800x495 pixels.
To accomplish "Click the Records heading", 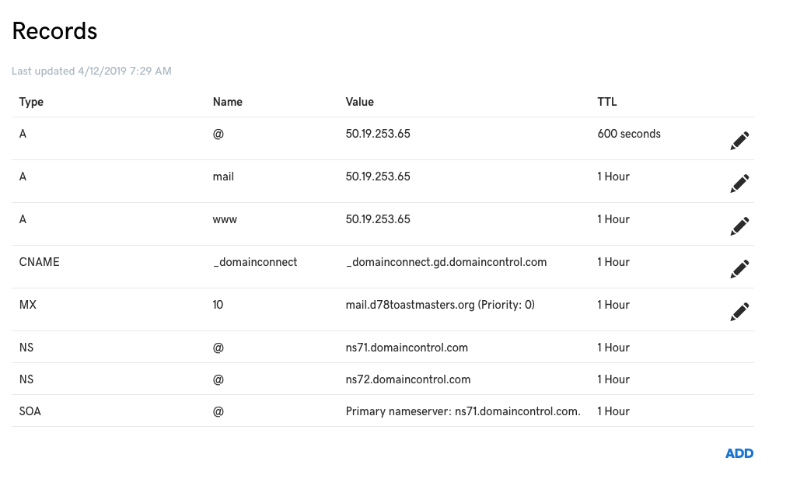I will [55, 31].
